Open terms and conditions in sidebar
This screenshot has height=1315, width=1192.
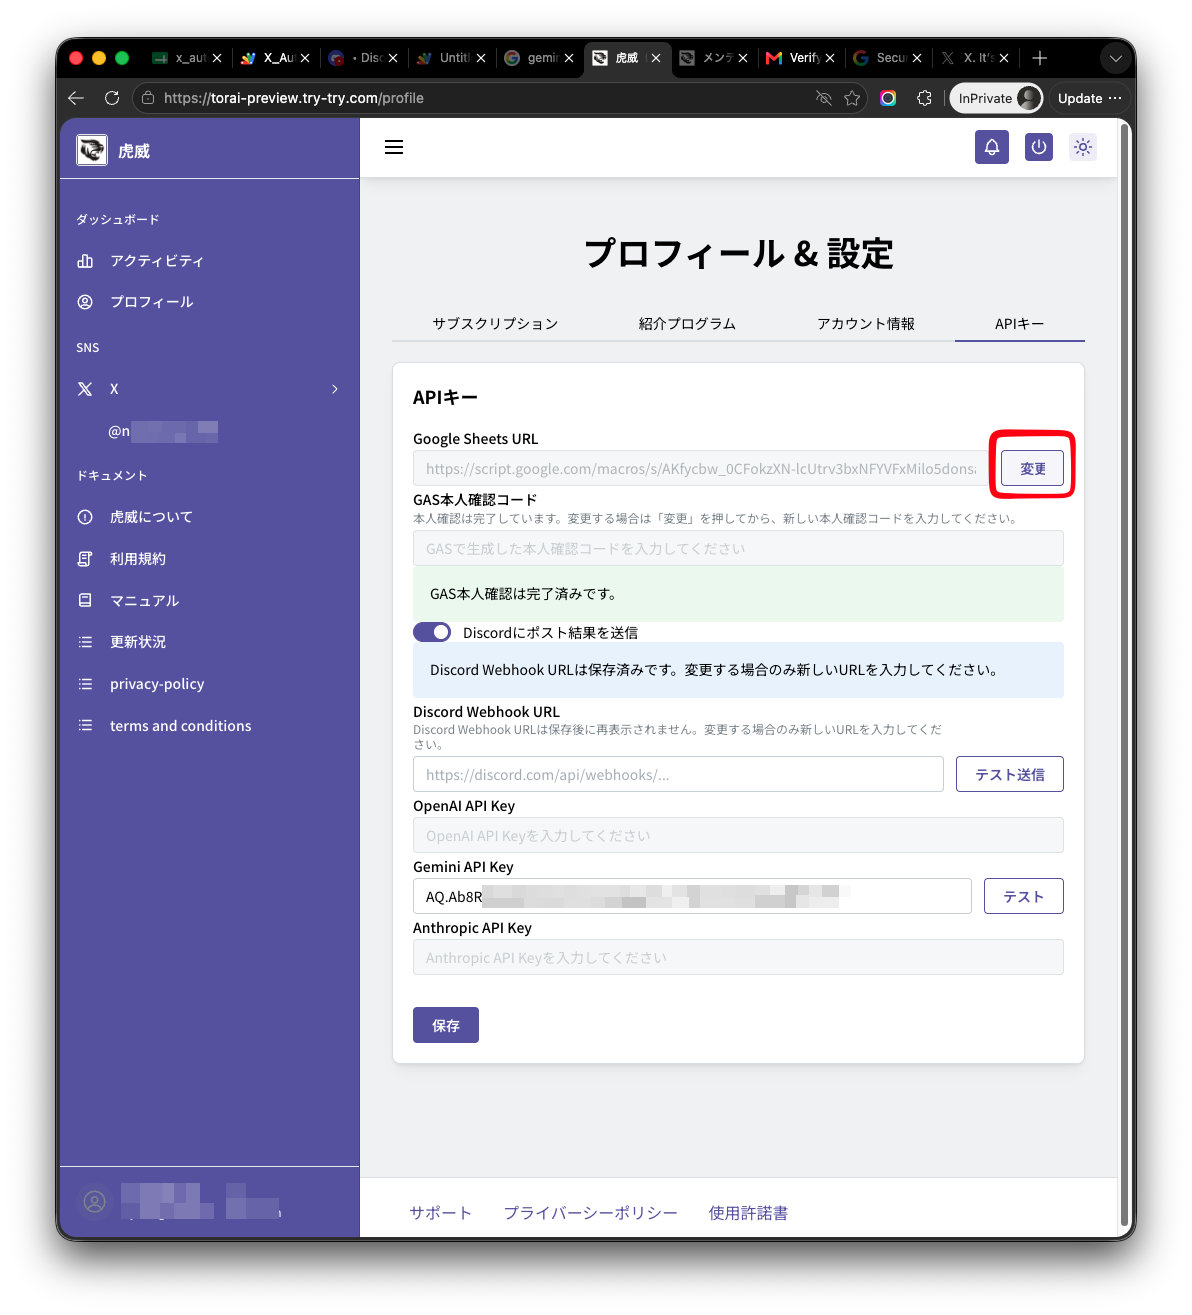(x=180, y=726)
